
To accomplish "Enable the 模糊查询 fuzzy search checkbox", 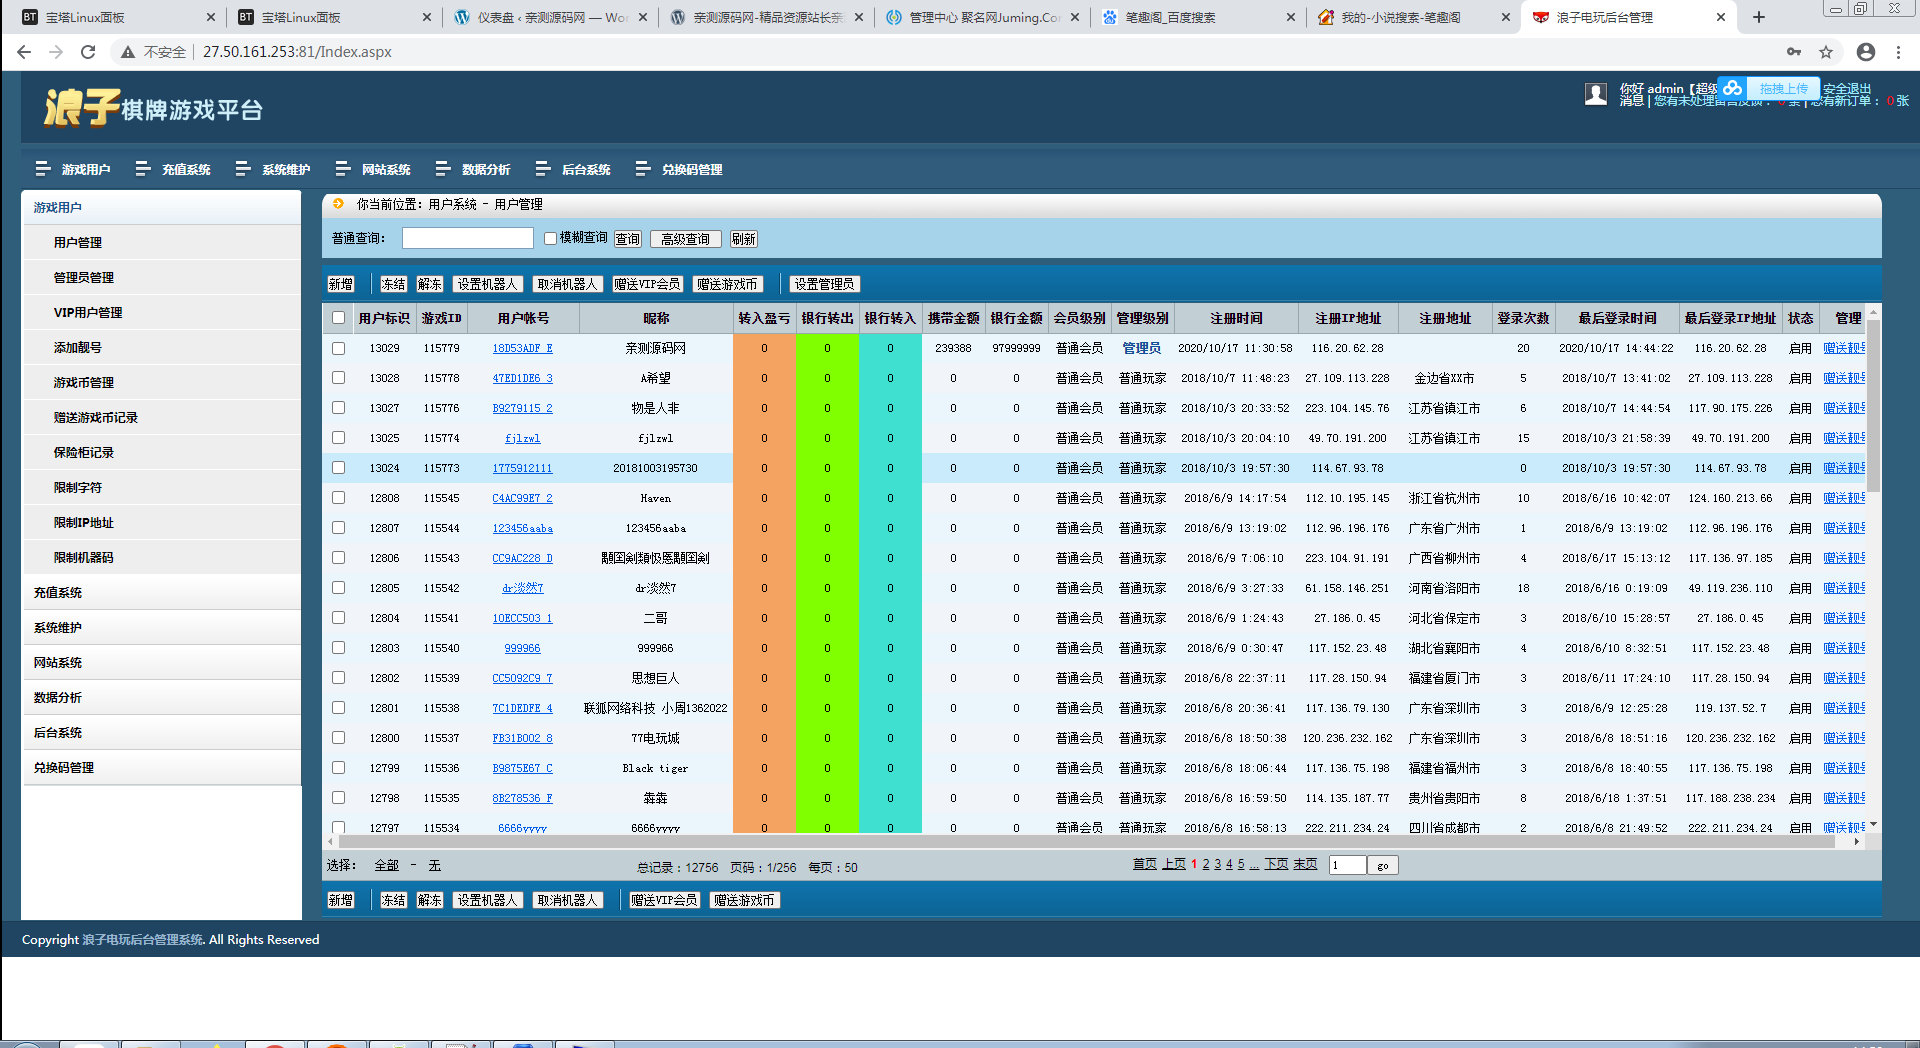I will coord(550,238).
